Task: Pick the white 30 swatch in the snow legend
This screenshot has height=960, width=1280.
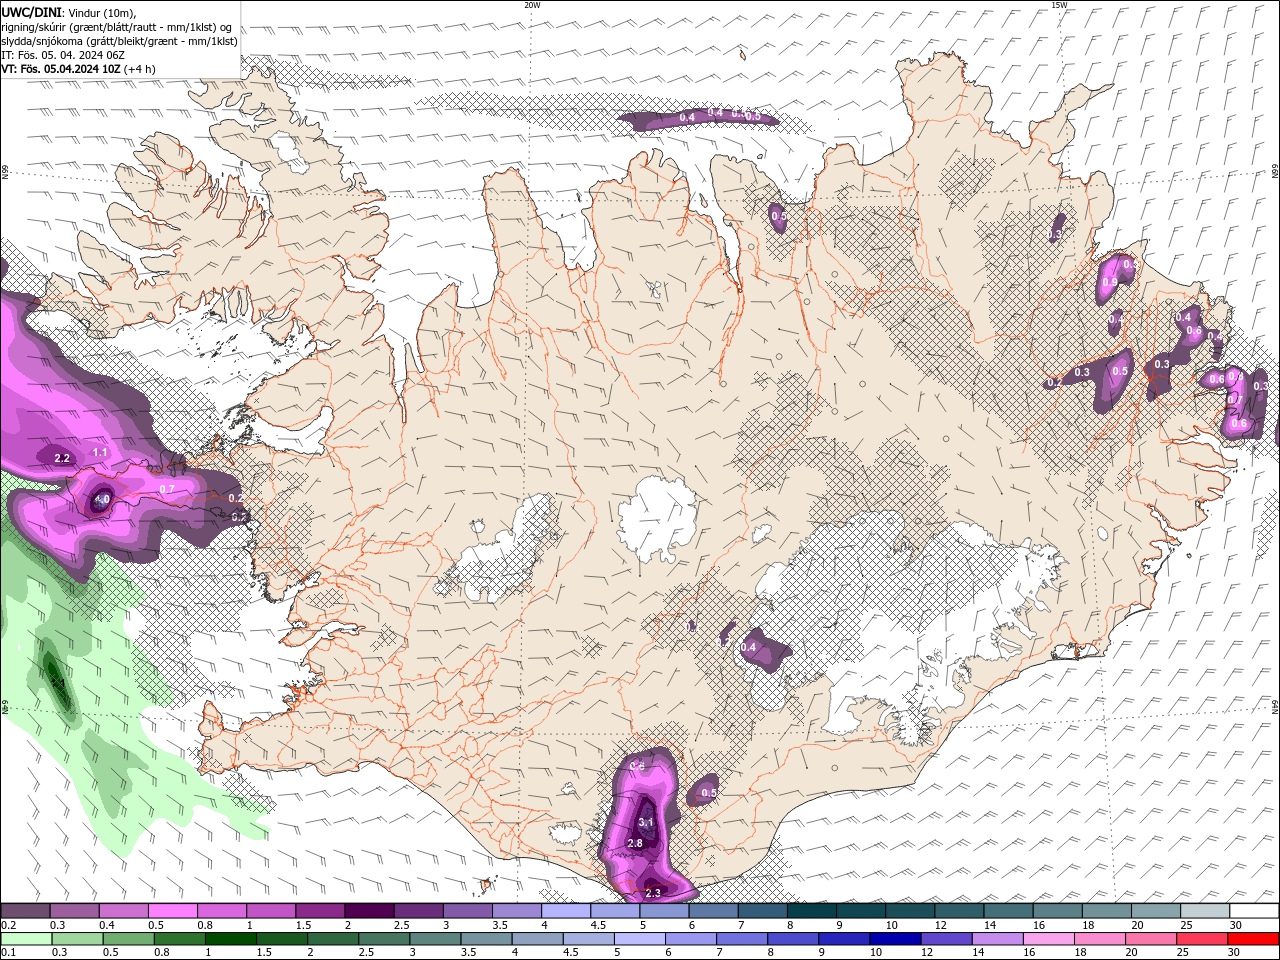Action: coord(1254,911)
